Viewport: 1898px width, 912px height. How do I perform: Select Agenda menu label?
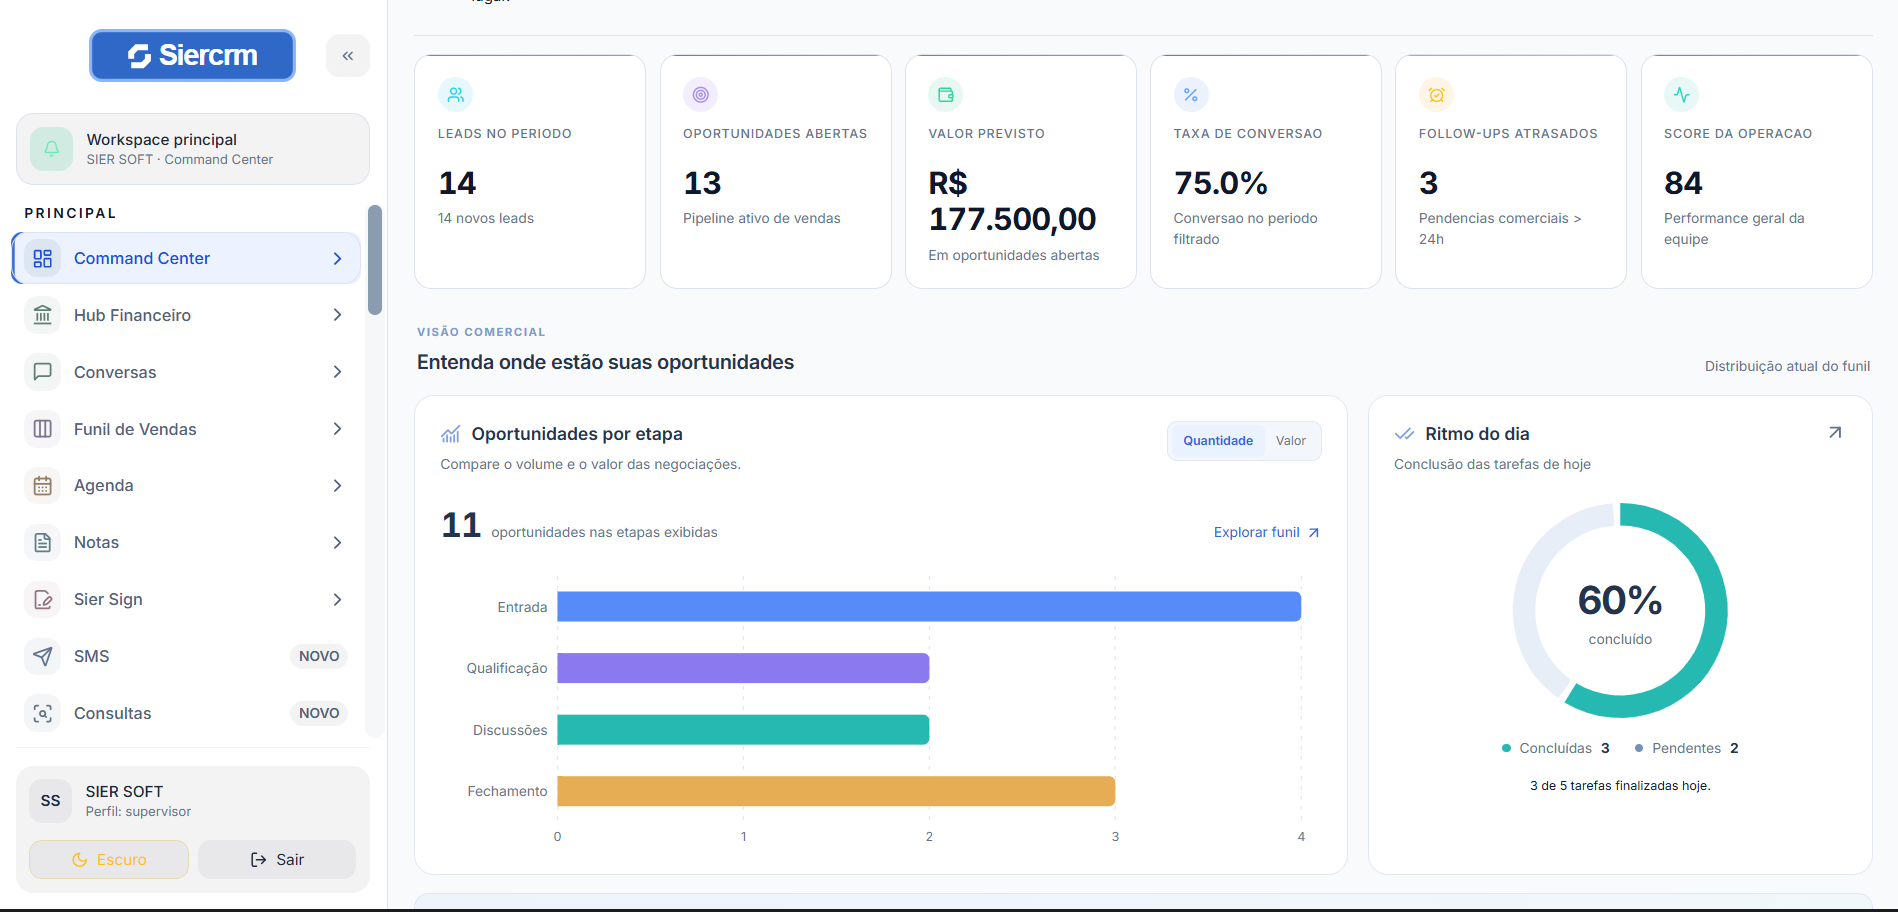point(103,486)
